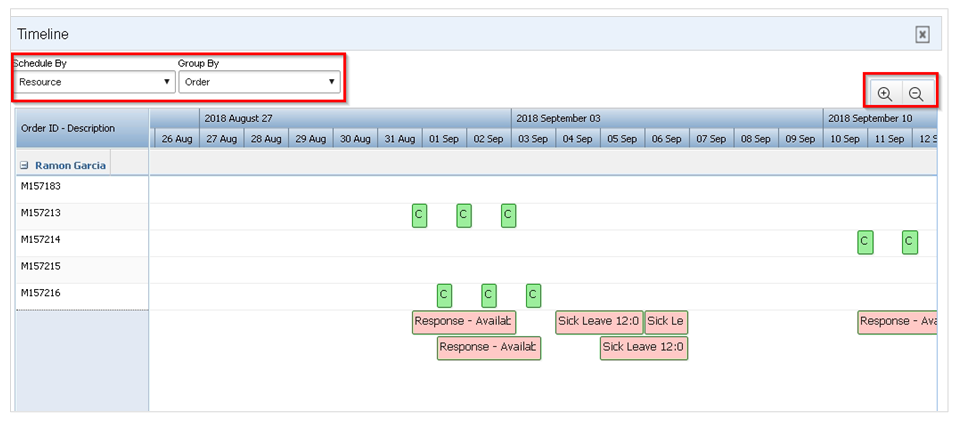Select order M157213 row

pos(41,212)
